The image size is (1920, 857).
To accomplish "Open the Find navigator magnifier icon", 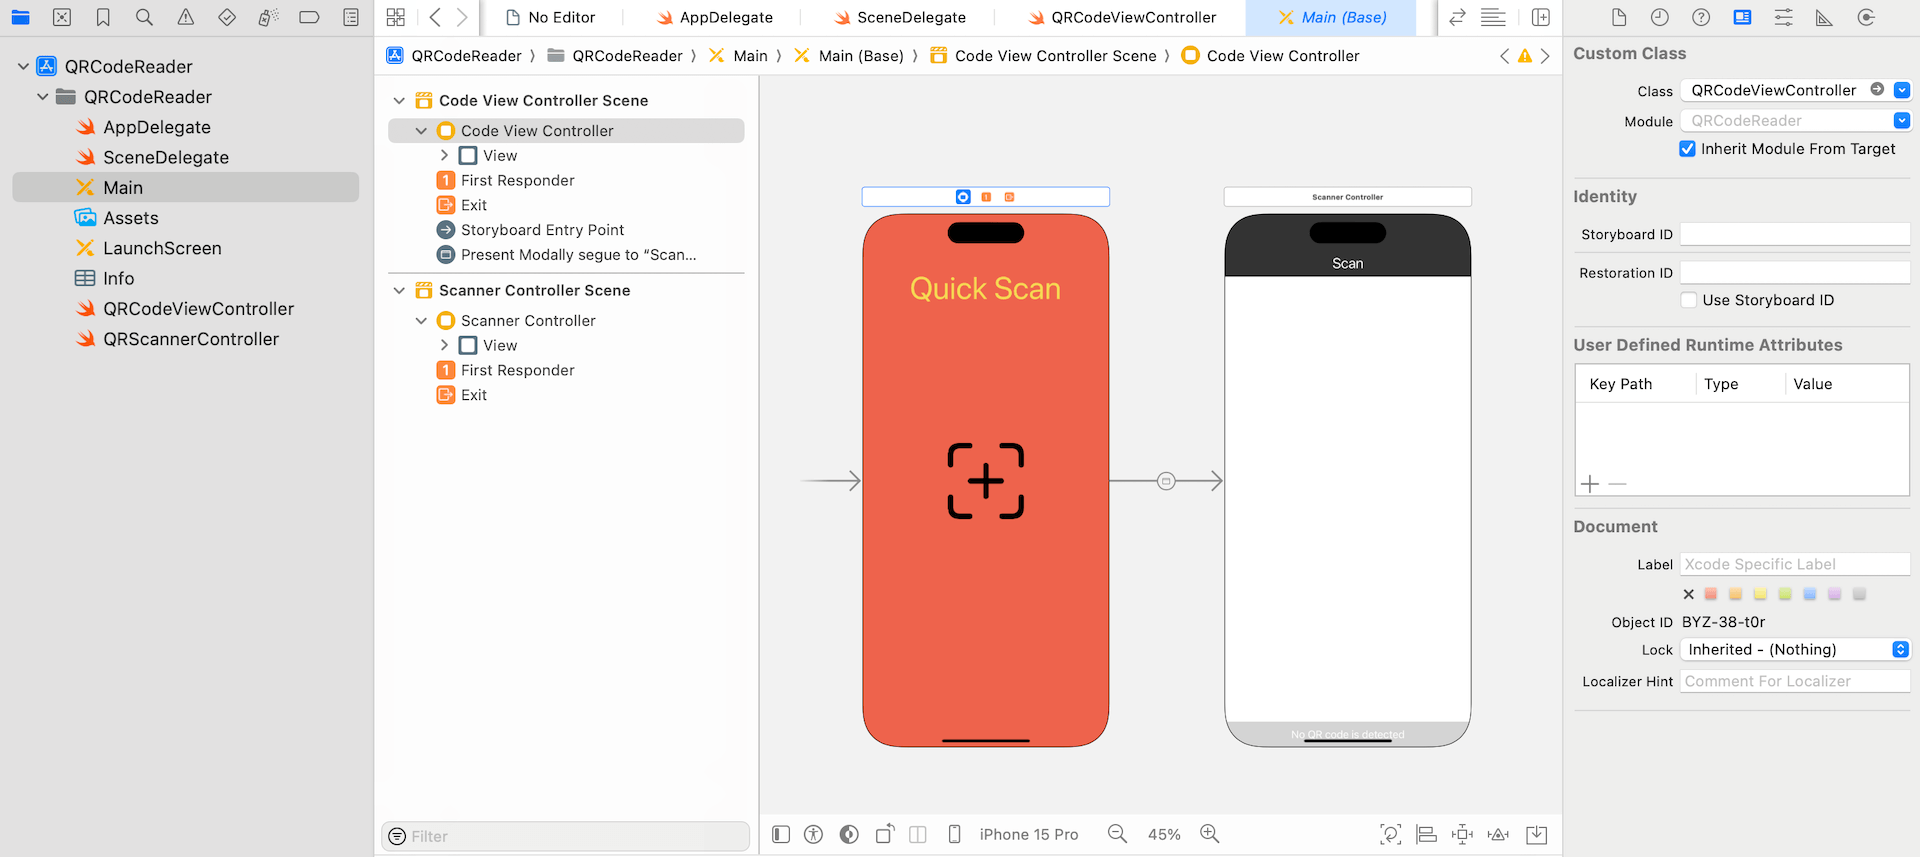I will [x=144, y=17].
